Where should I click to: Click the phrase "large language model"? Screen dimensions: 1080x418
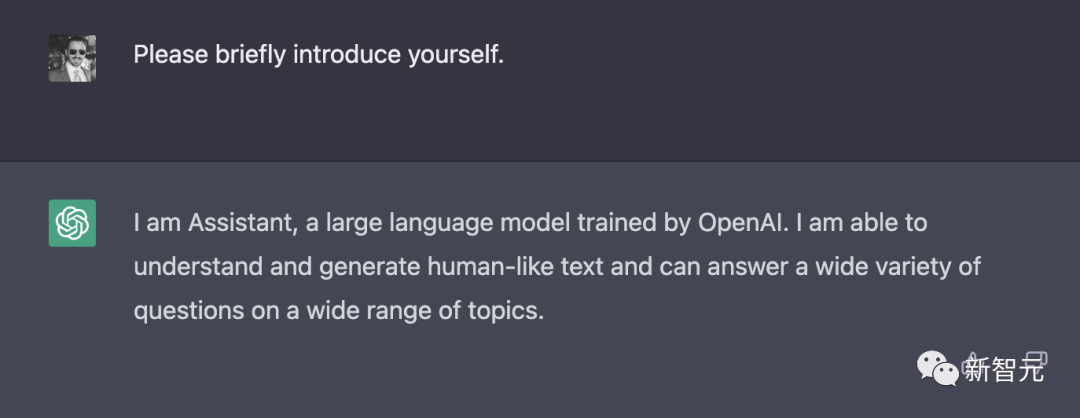point(443,222)
